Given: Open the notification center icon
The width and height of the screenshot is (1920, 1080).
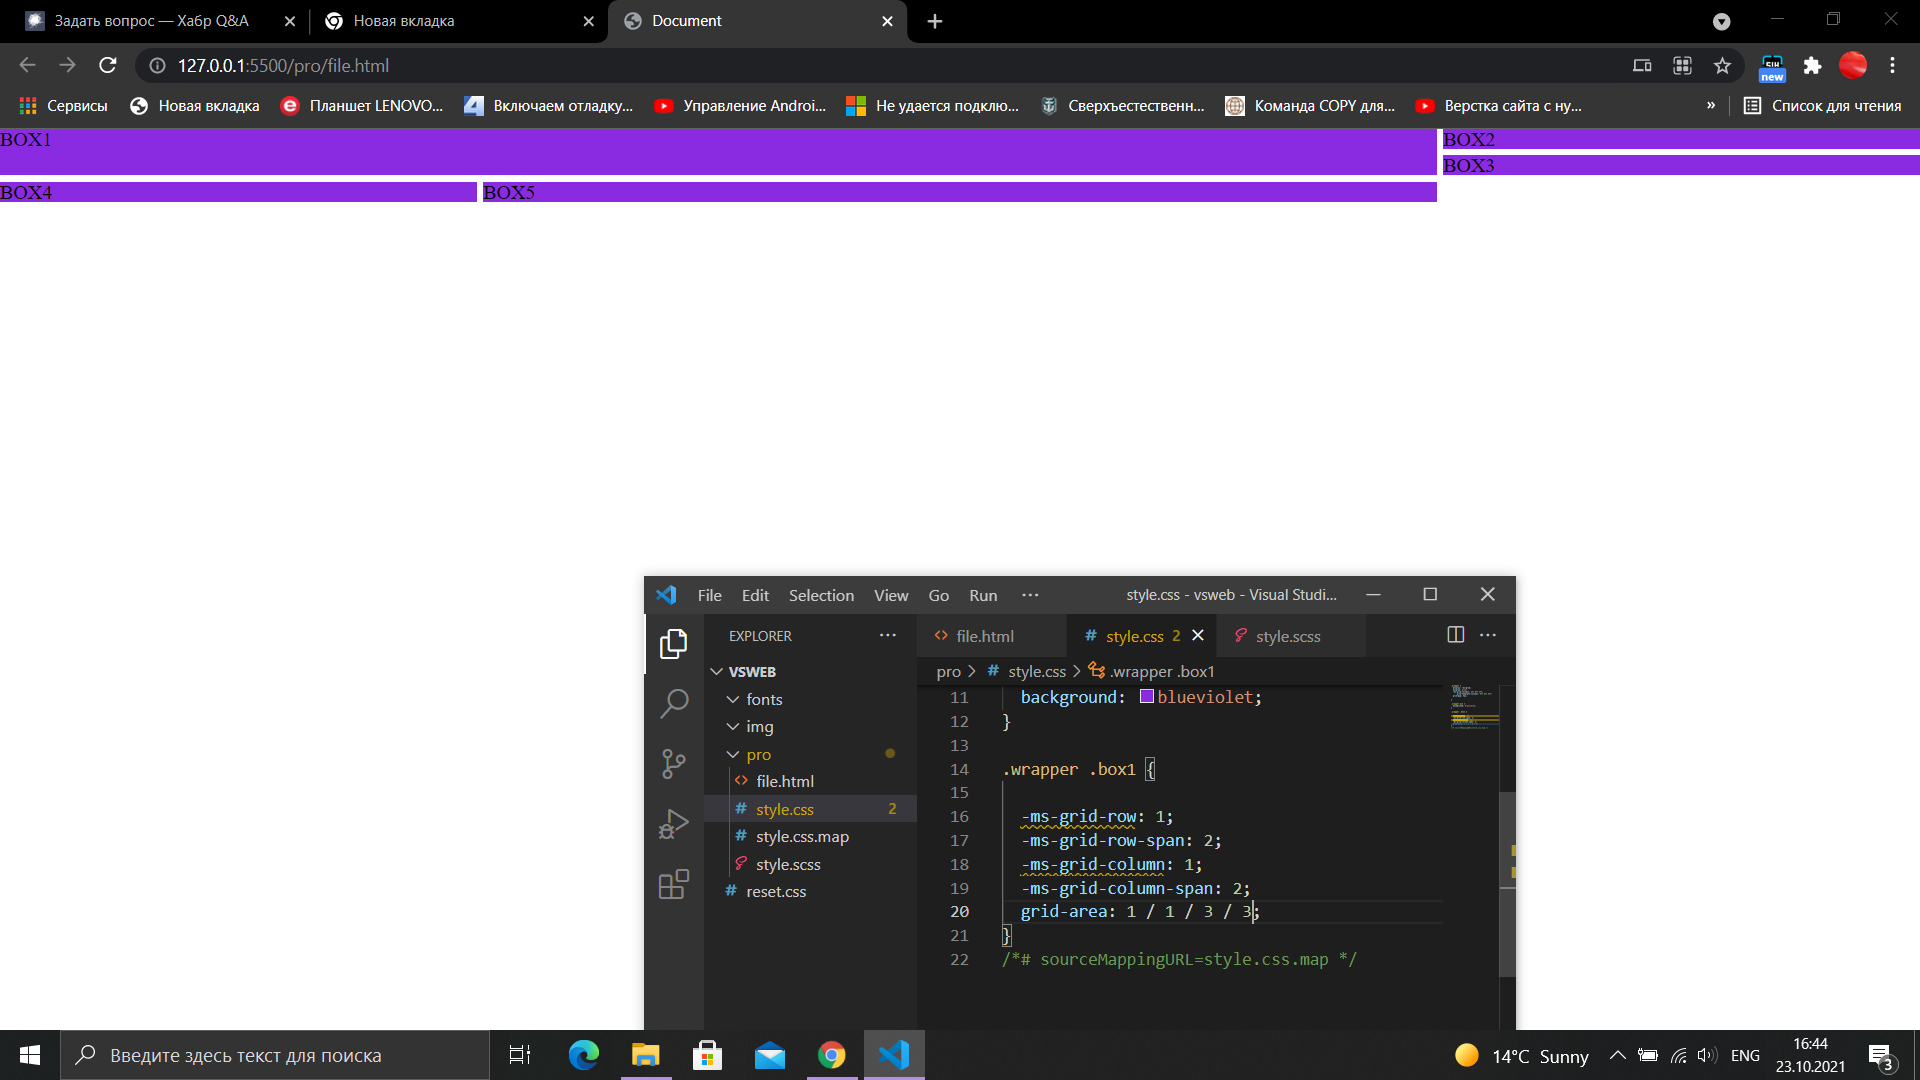Looking at the screenshot, I should pos(1881,1056).
